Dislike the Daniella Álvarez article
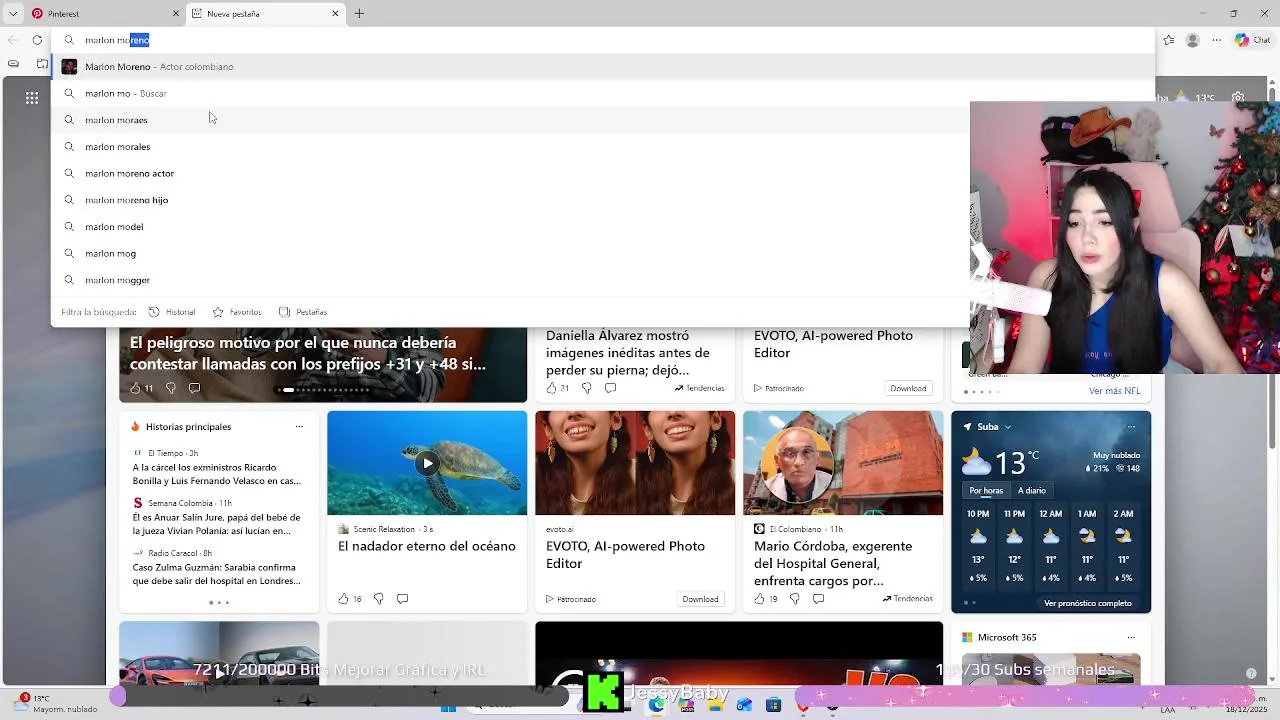This screenshot has width=1280, height=720. 586,388
